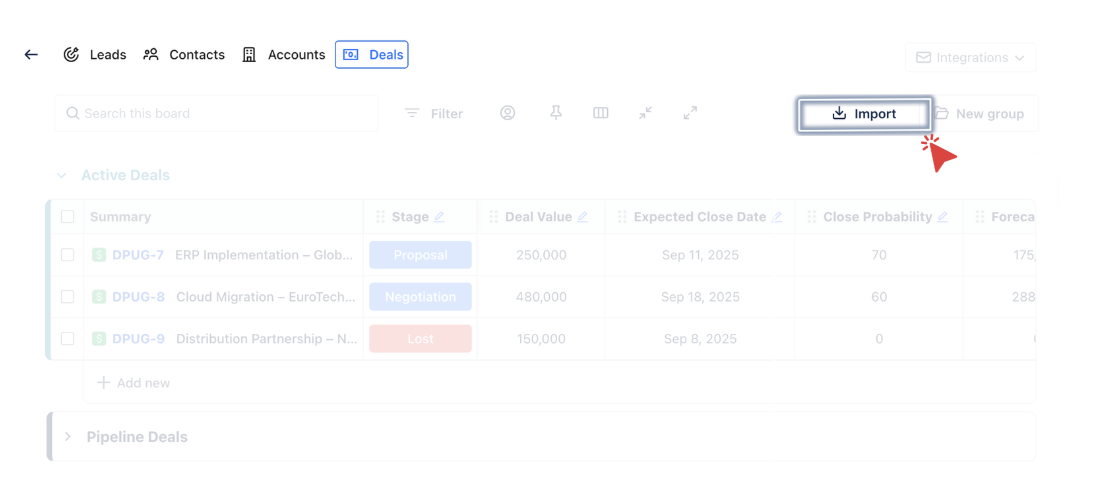Screen dimensions: 1106x500
Task: Toggle the select-all checkbox in header
Action: point(67,217)
